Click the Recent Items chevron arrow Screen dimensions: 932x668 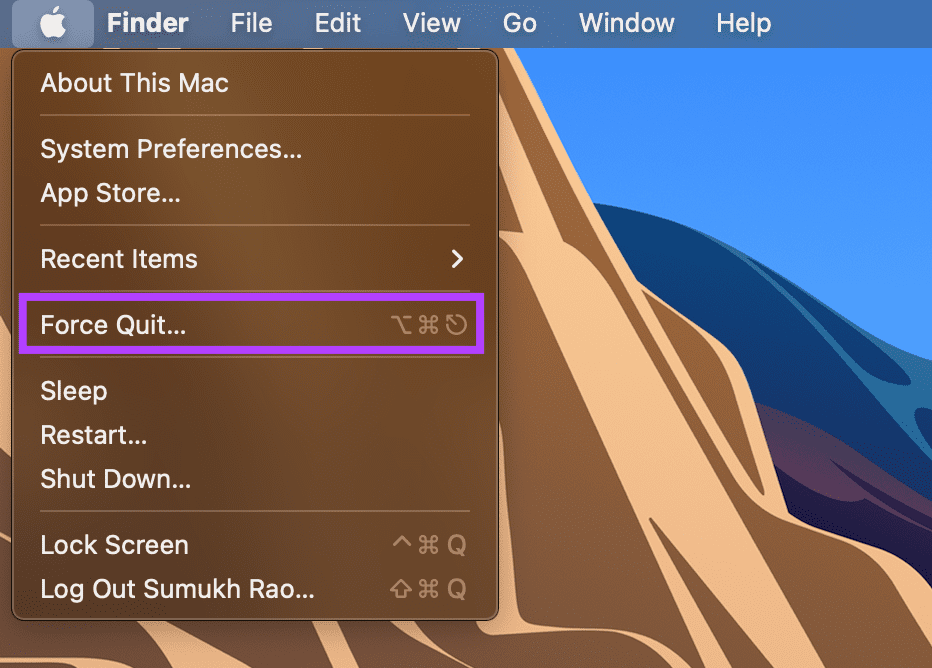pos(456,259)
